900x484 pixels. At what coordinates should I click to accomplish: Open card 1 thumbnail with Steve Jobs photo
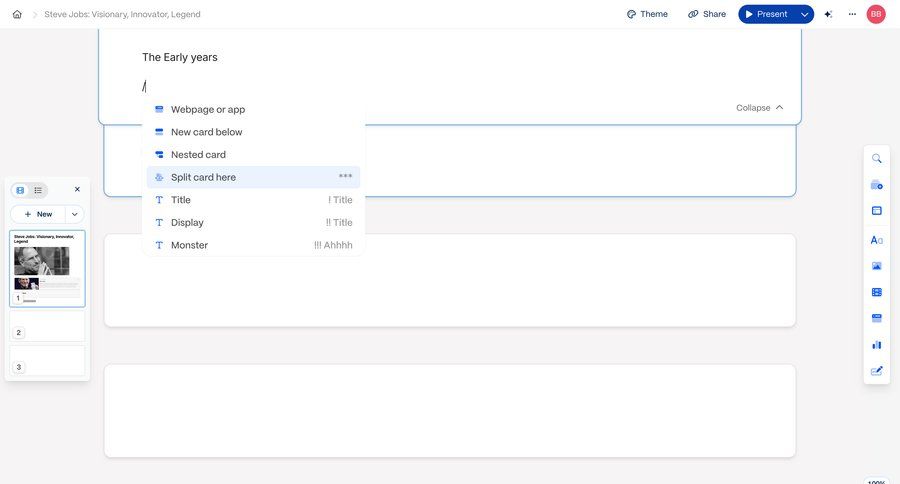click(47, 269)
